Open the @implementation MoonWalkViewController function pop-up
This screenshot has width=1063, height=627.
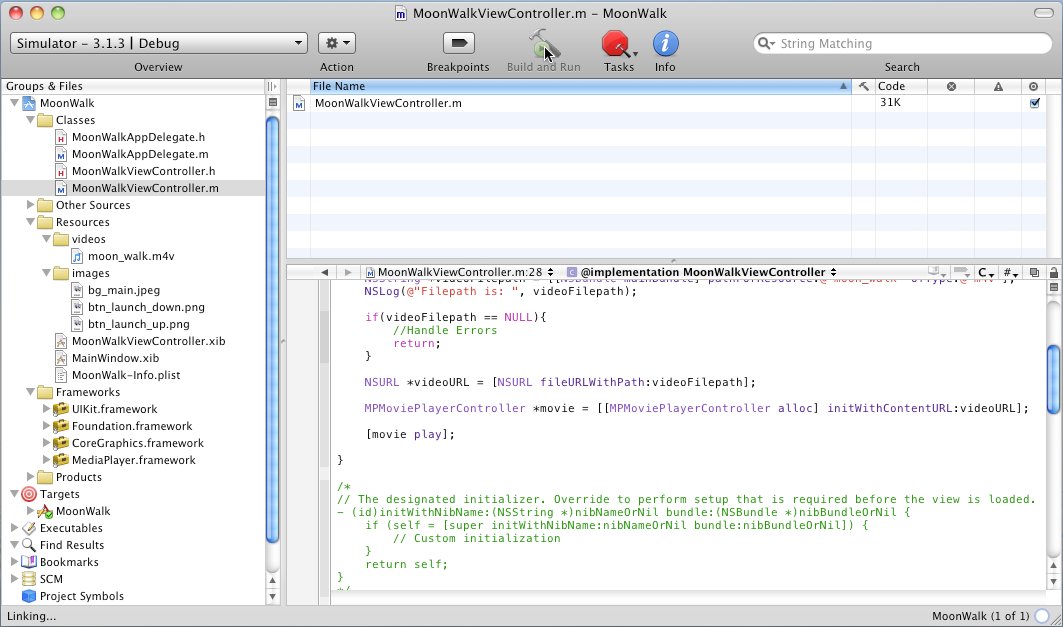701,272
